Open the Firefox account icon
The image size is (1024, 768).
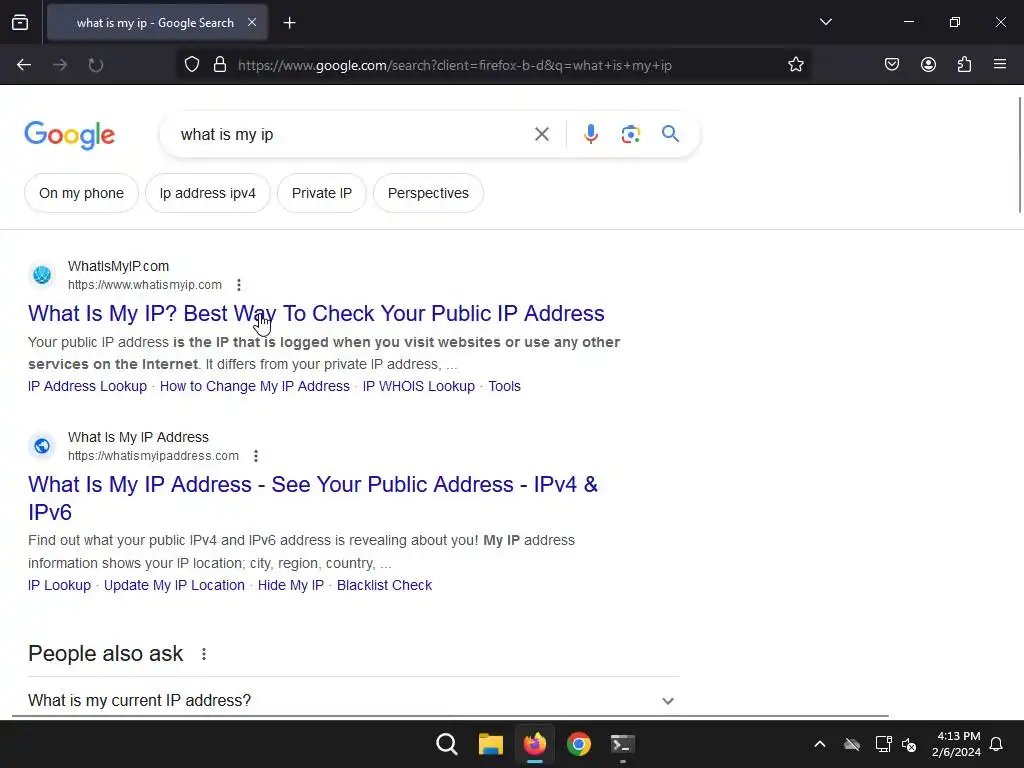(928, 65)
